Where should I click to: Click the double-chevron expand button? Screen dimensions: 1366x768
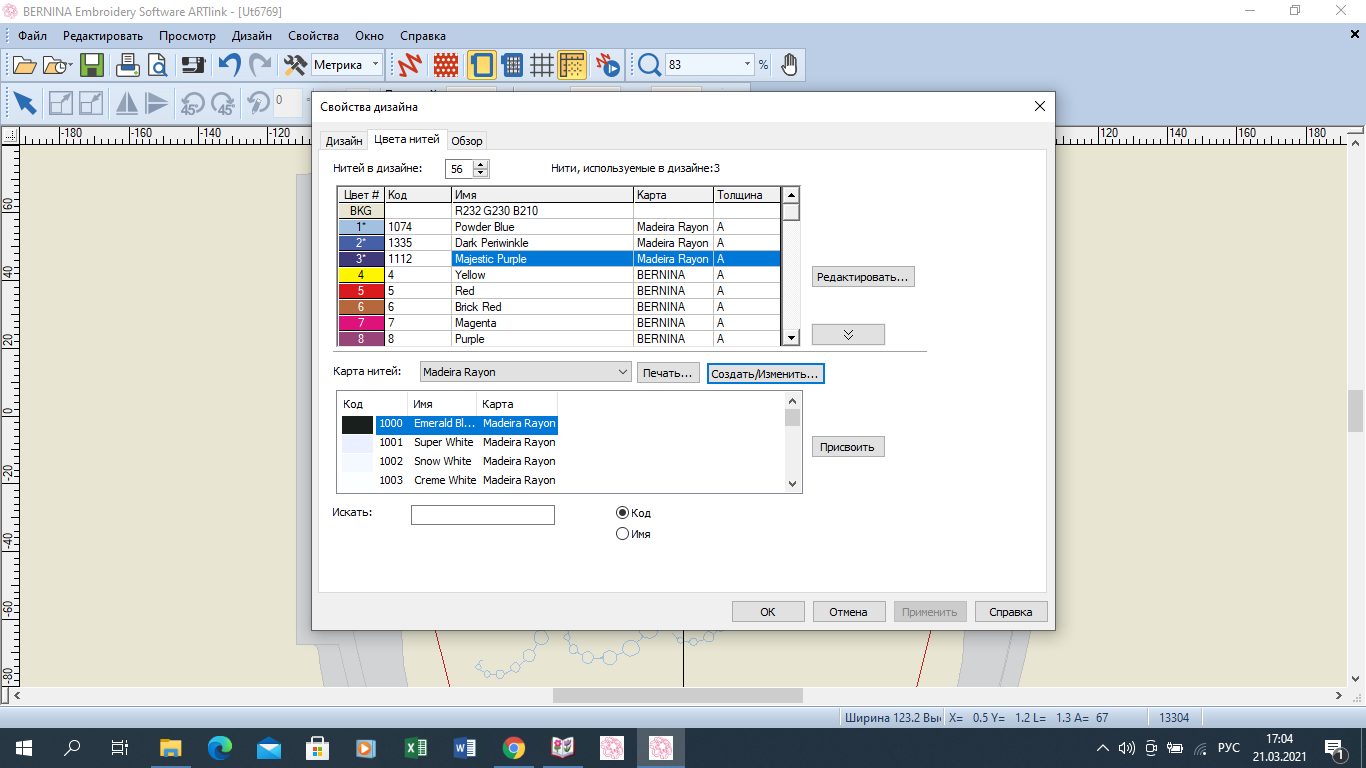848,335
